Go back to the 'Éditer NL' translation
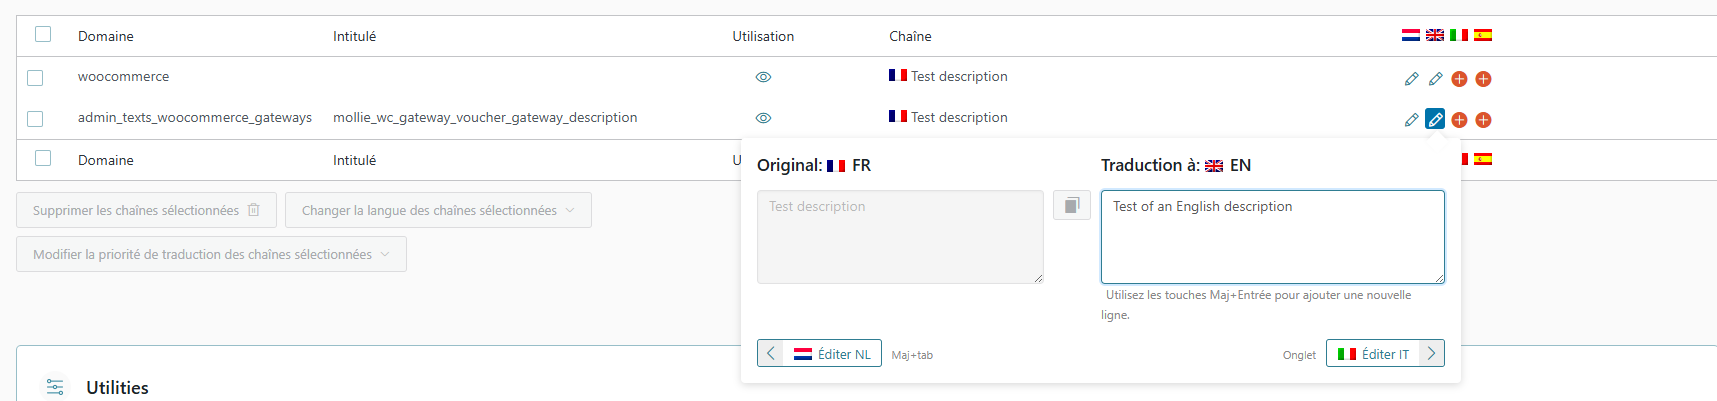 [x=819, y=354]
